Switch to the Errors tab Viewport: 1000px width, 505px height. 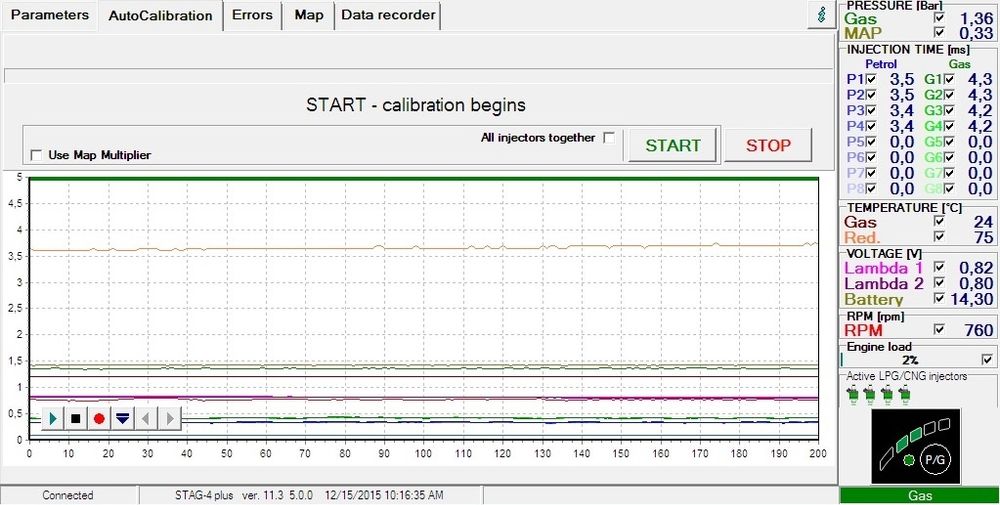252,15
